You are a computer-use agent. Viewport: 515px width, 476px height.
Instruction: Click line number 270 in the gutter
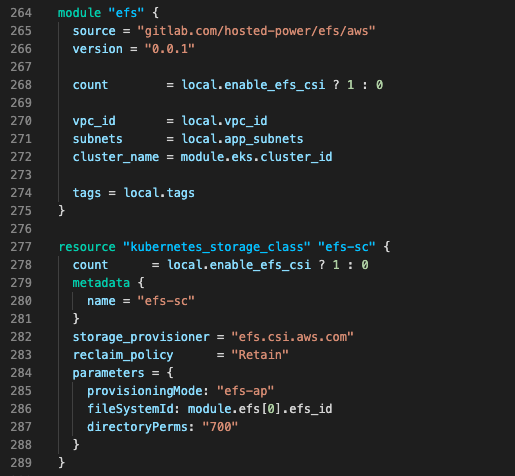[21, 121]
